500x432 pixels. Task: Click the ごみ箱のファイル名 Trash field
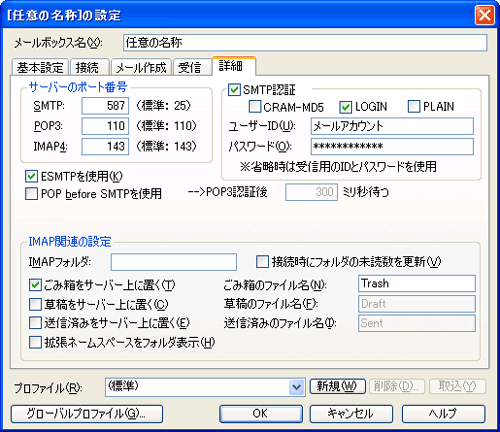click(417, 284)
